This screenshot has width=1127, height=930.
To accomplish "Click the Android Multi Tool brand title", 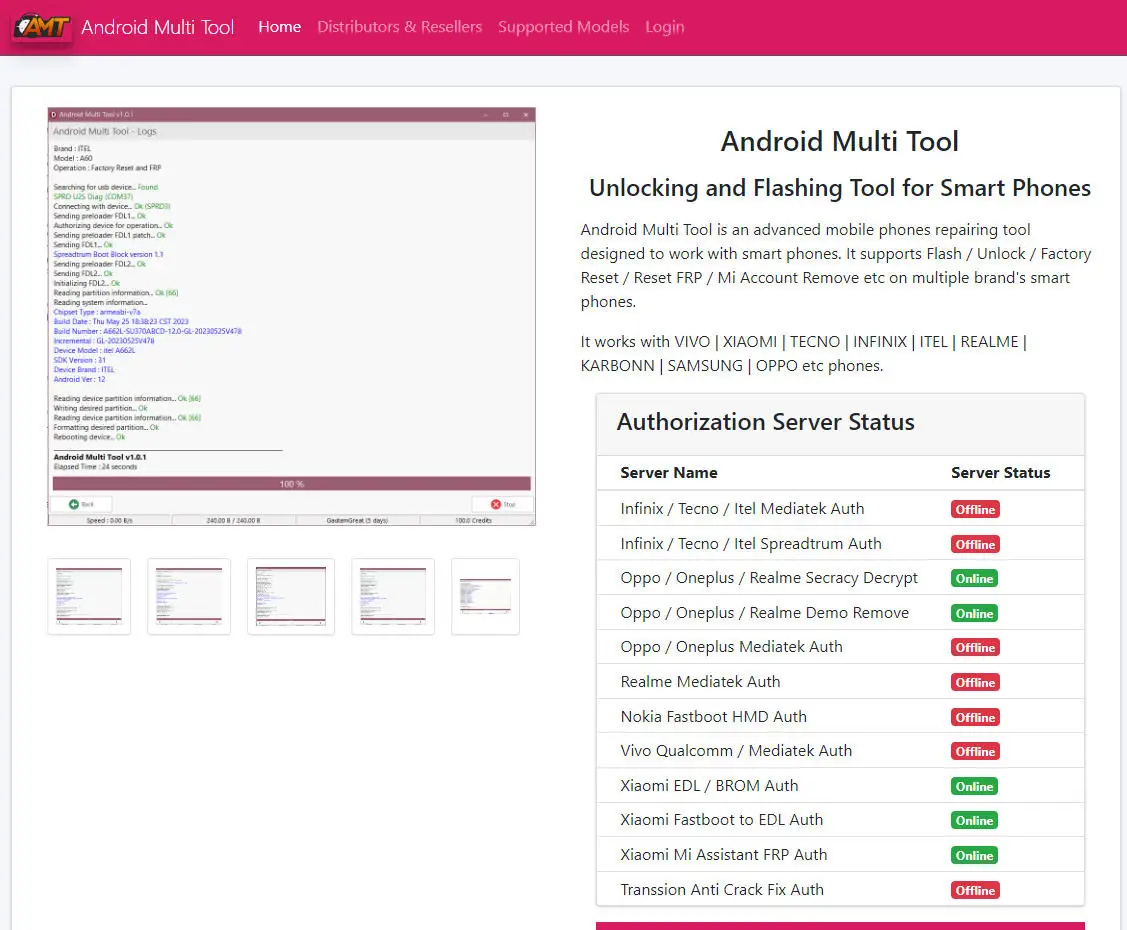I will (157, 27).
